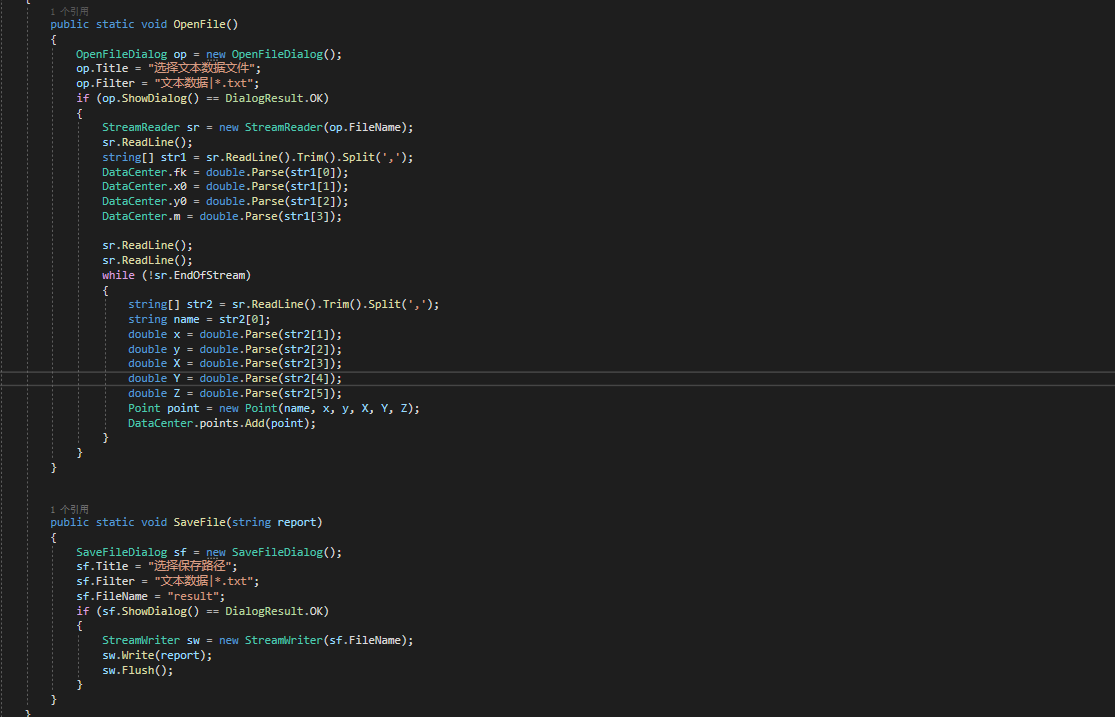The image size is (1115, 717).
Task: Click the 'Point point = new Point(...)' line
Action: tap(274, 408)
